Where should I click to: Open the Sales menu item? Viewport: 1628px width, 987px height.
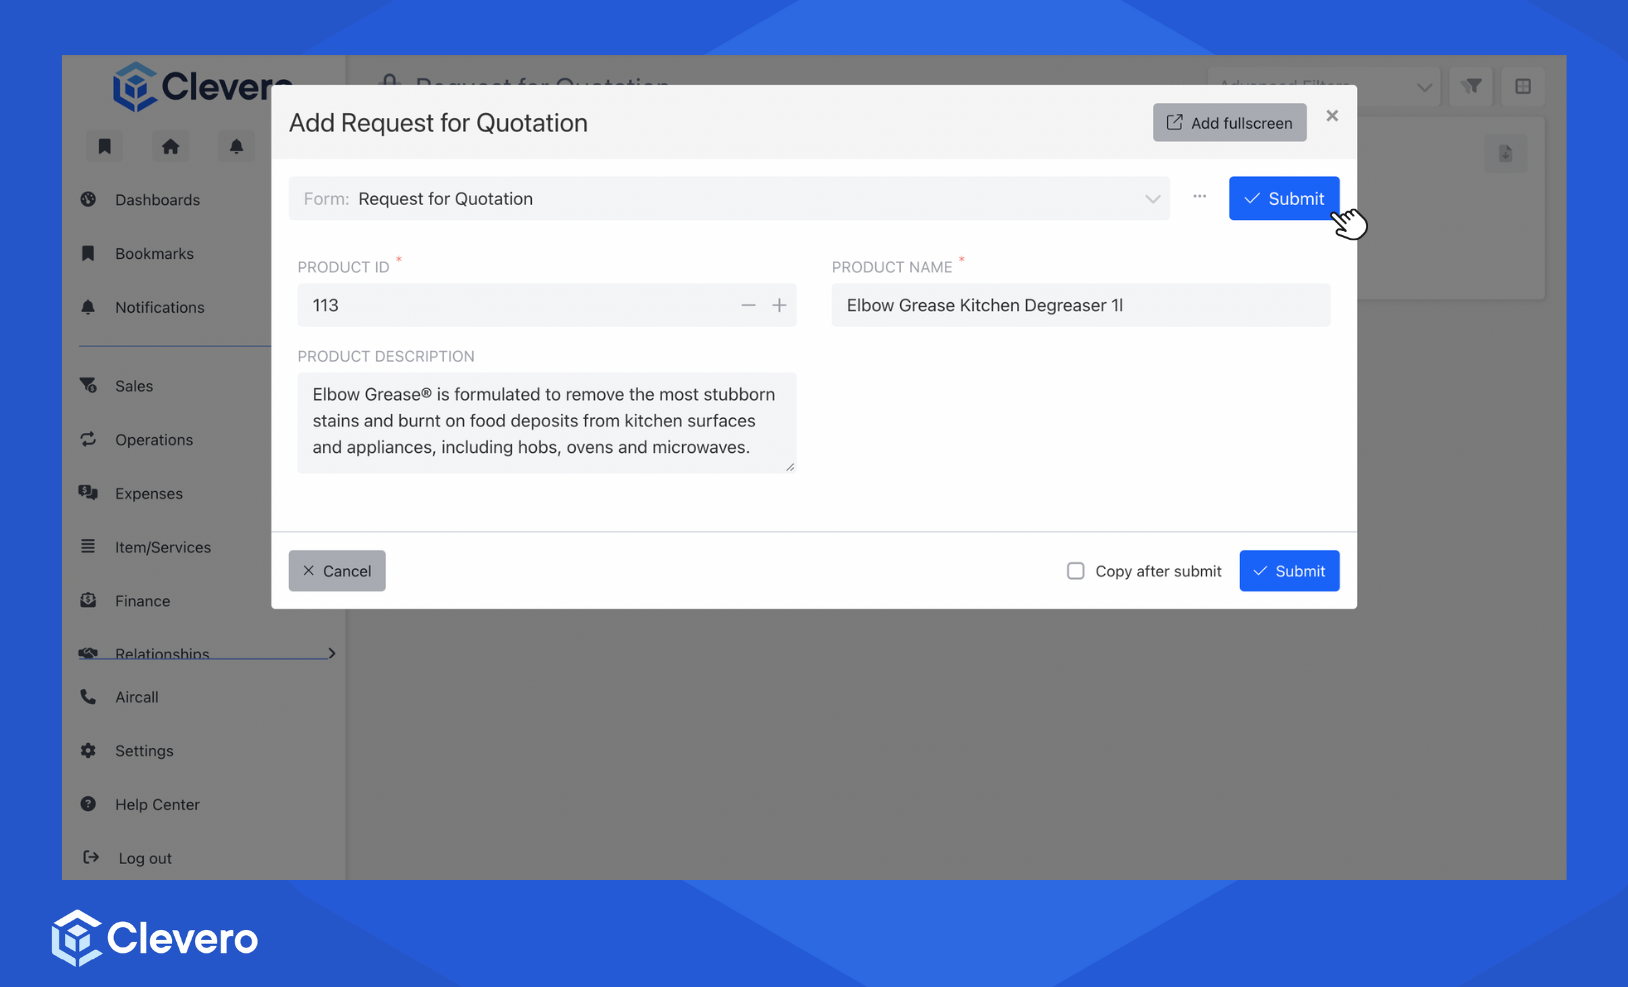point(134,386)
